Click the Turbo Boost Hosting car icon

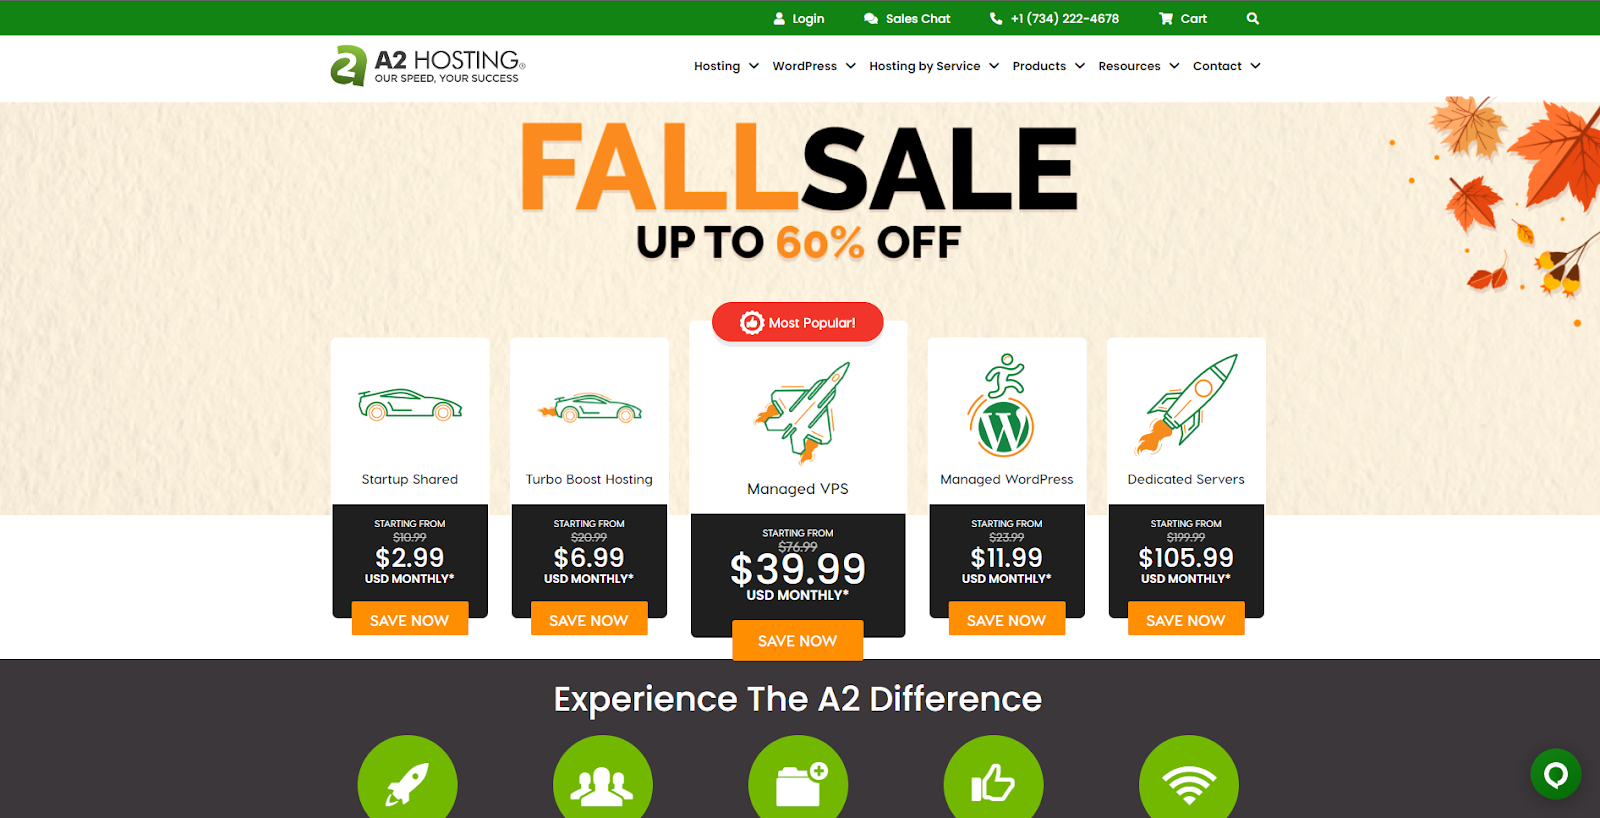pos(589,408)
